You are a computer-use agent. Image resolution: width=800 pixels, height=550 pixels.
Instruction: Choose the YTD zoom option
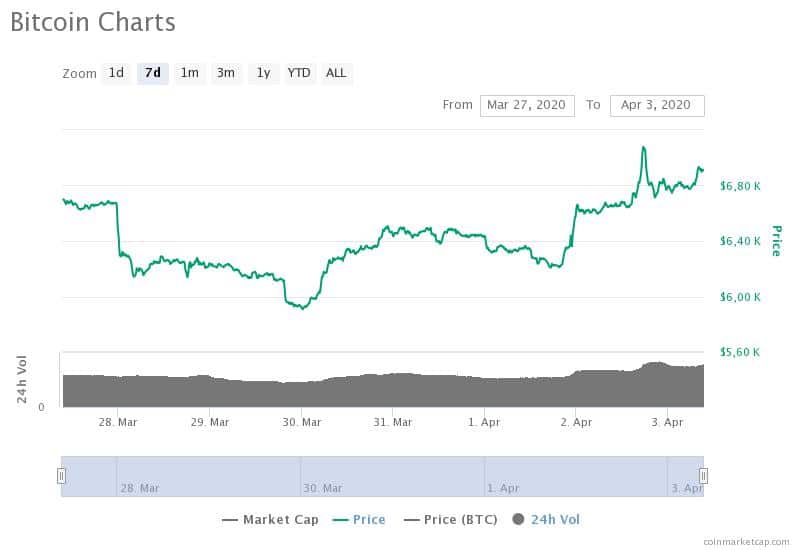tap(299, 73)
